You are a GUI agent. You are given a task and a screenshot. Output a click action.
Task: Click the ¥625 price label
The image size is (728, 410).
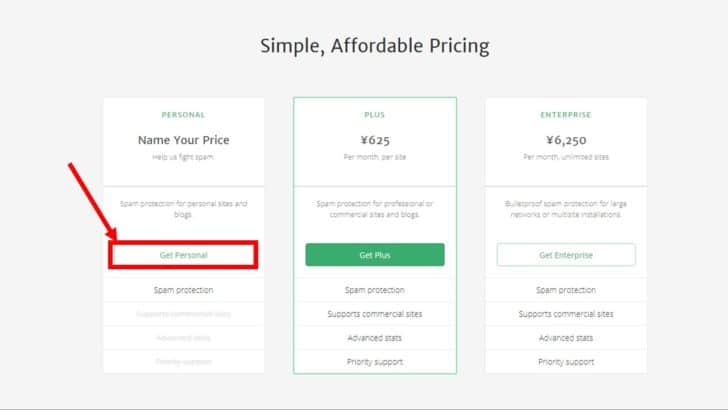point(375,140)
